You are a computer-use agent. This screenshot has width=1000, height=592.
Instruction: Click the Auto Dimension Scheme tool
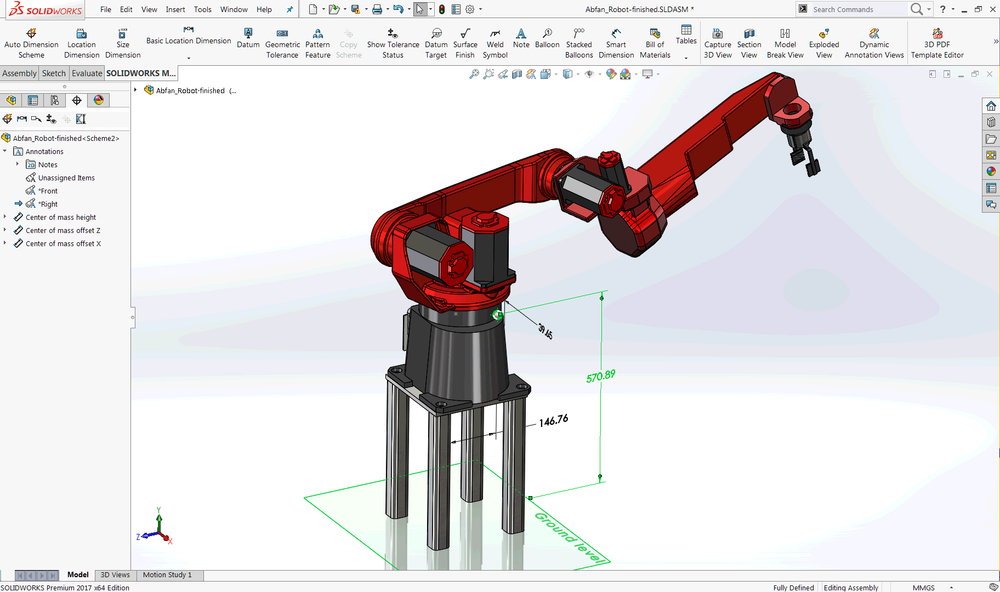click(30, 43)
